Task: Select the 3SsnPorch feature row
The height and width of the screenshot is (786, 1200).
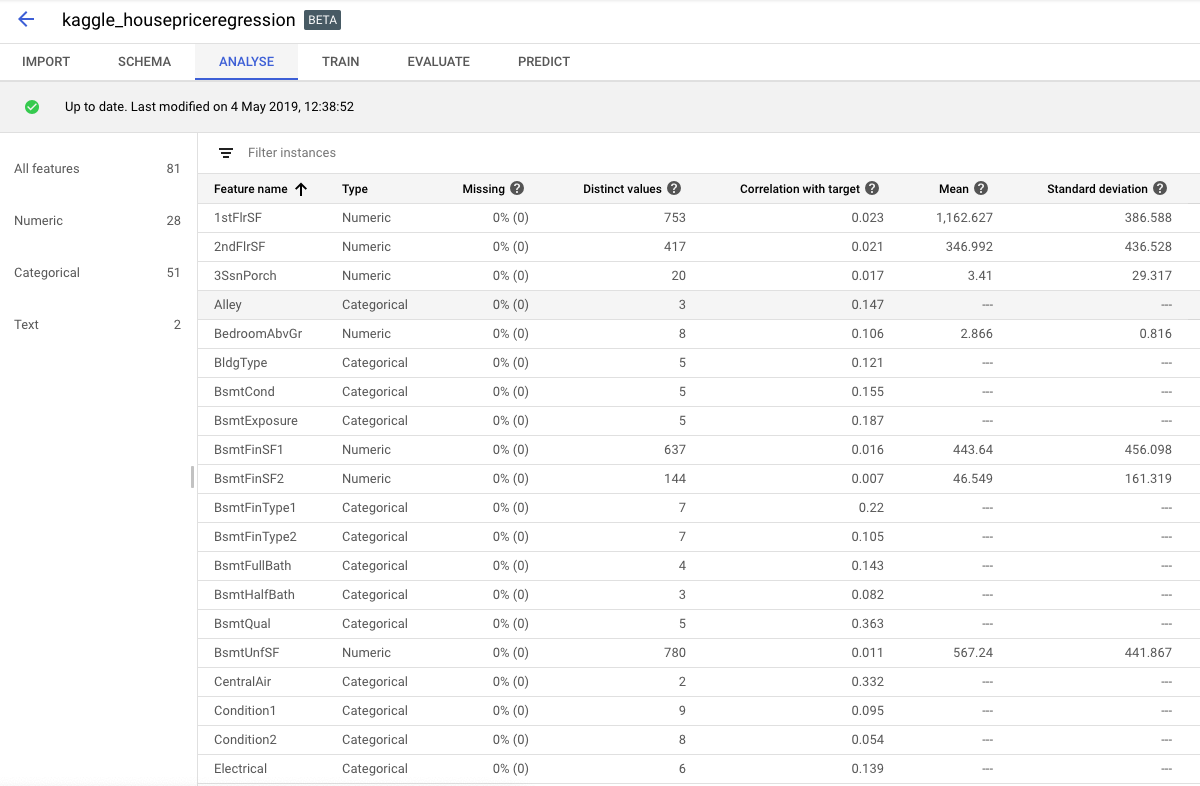Action: pyautogui.click(x=699, y=276)
